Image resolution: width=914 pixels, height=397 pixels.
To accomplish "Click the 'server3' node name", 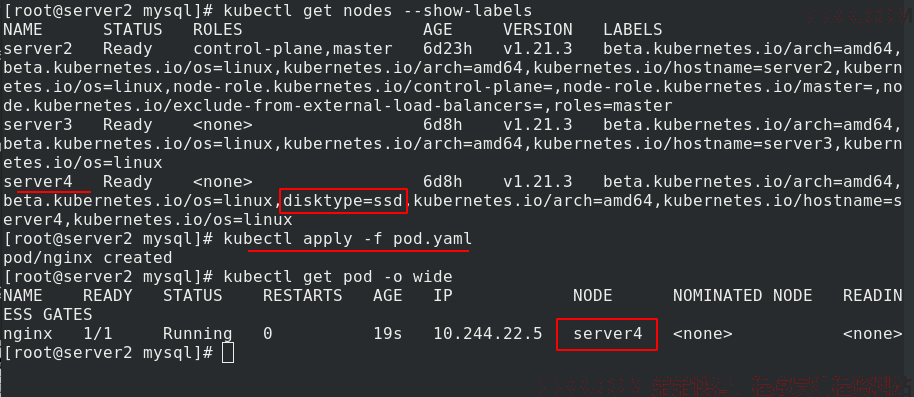I will click(37, 125).
